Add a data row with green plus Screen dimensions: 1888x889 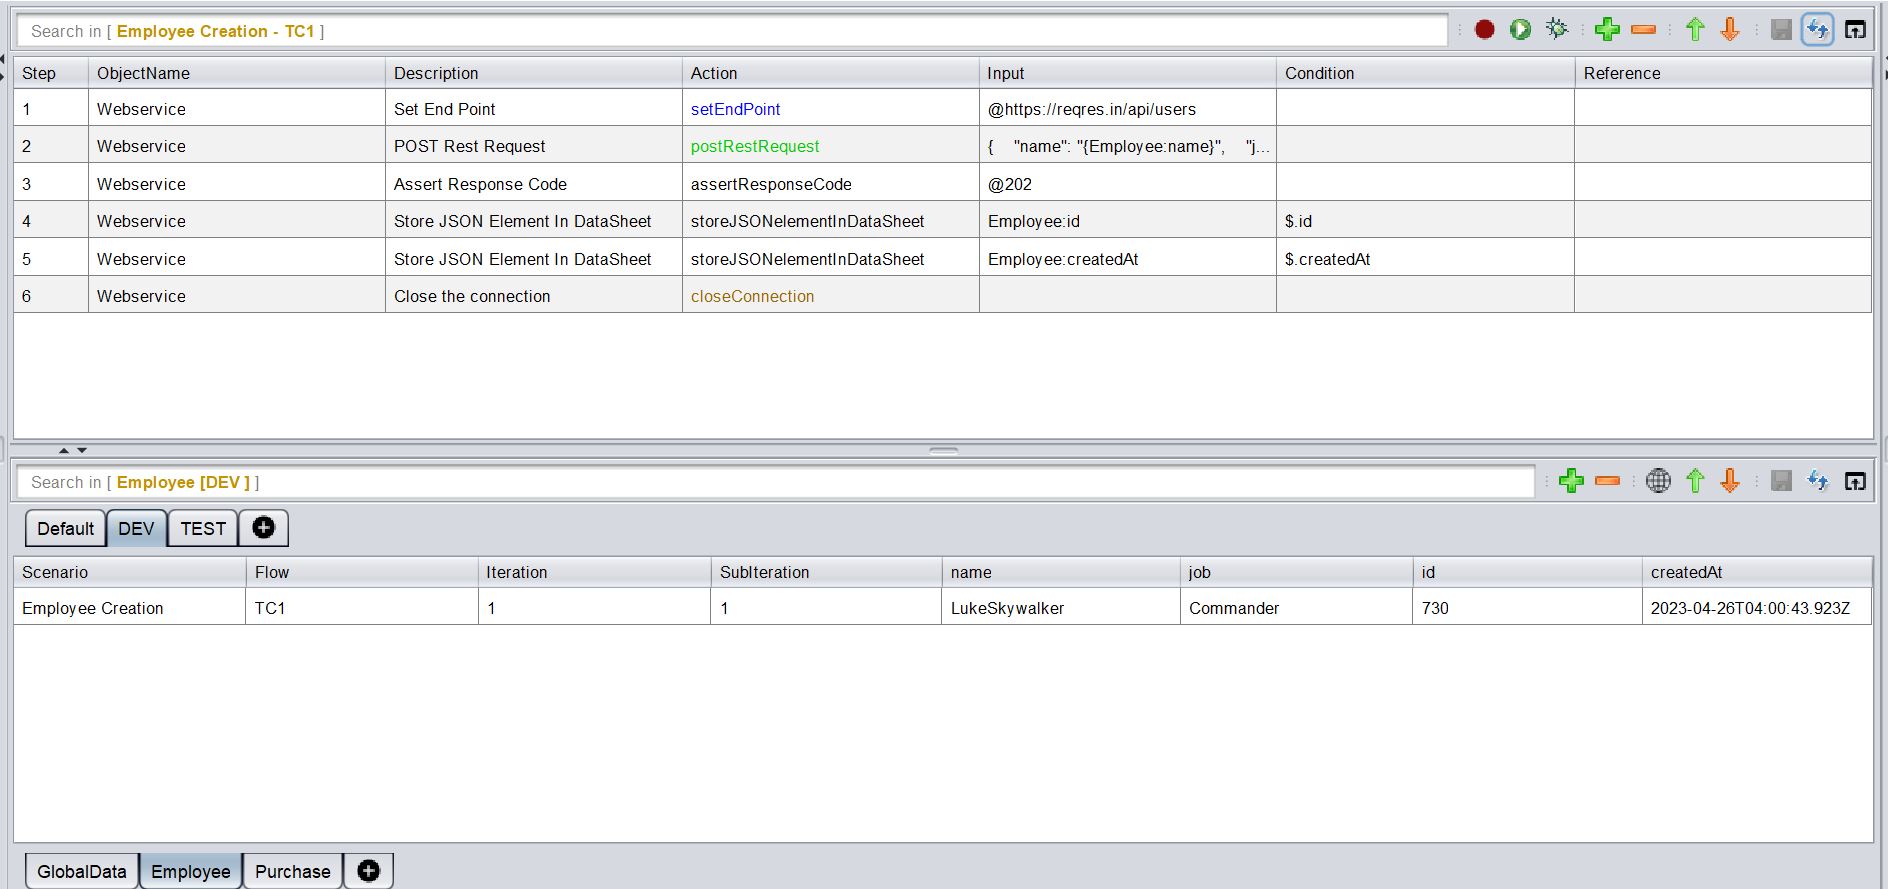pos(1571,481)
